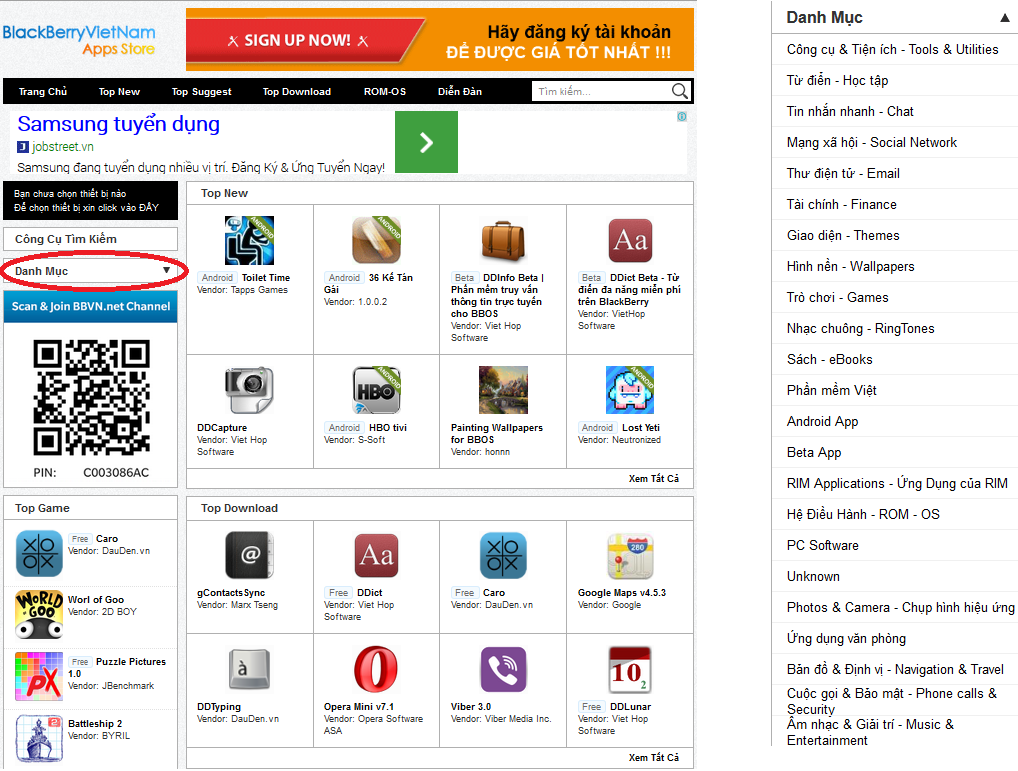
Task: Select Mạng xã hội - Social Network category
Action: [x=895, y=142]
